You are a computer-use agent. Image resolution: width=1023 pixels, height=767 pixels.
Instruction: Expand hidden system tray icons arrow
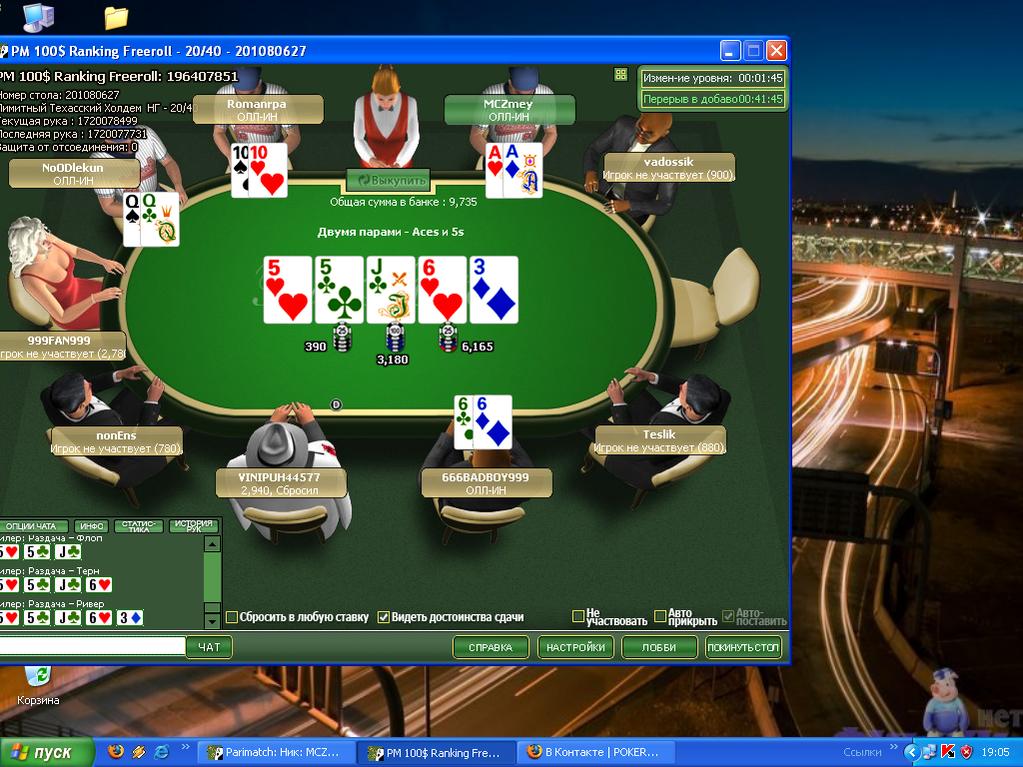tap(911, 752)
